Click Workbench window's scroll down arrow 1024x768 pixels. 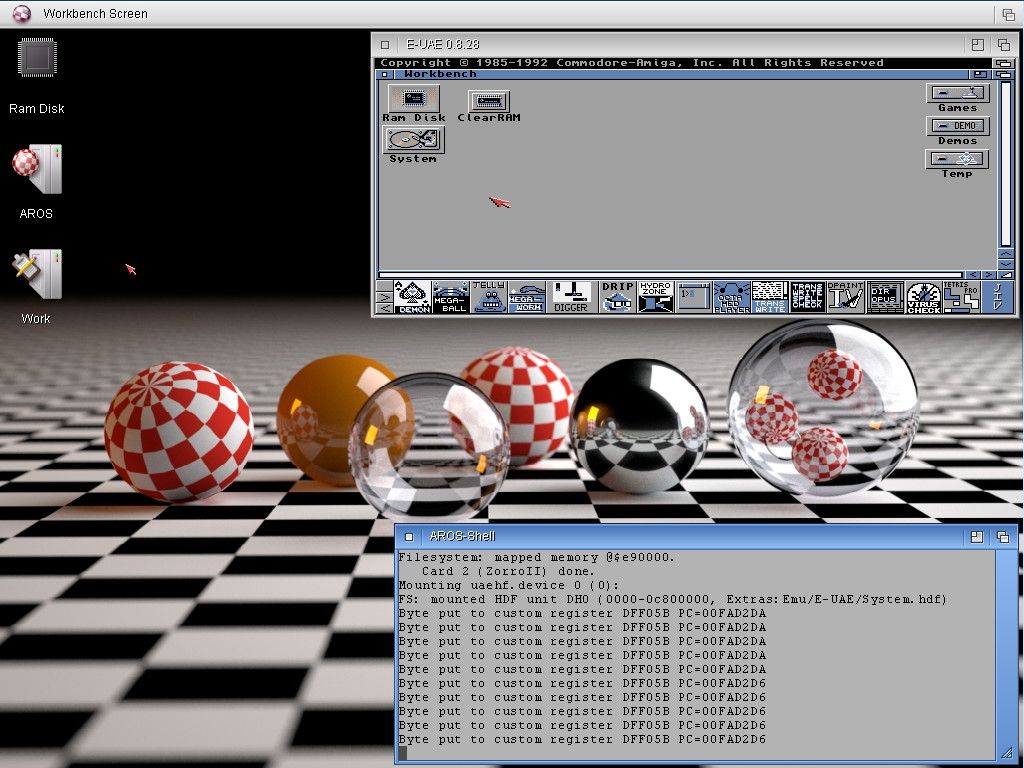(x=1005, y=264)
